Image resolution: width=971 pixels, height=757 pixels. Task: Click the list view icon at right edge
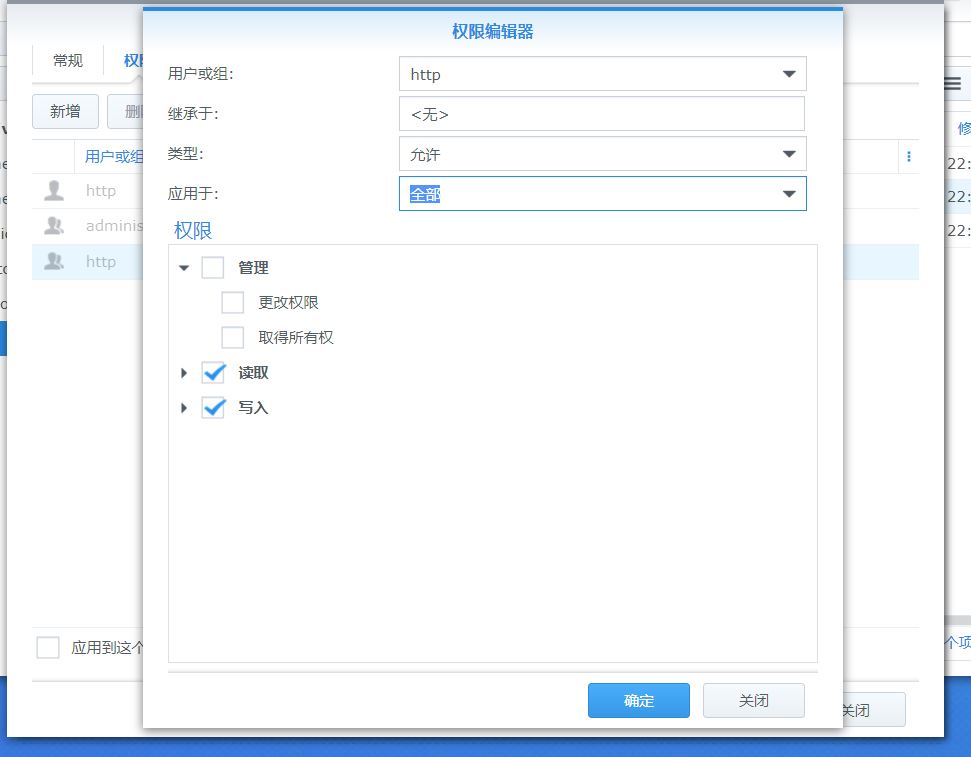click(952, 85)
